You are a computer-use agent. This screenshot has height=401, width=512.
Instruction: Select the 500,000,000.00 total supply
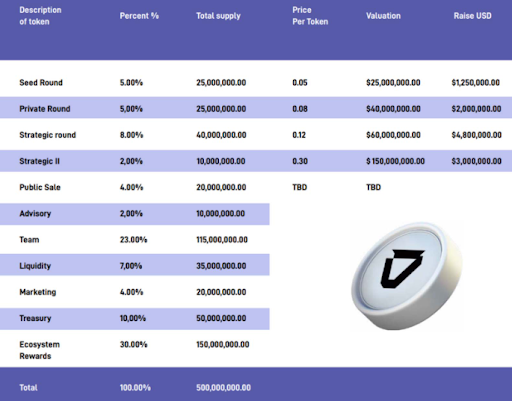(x=223, y=388)
